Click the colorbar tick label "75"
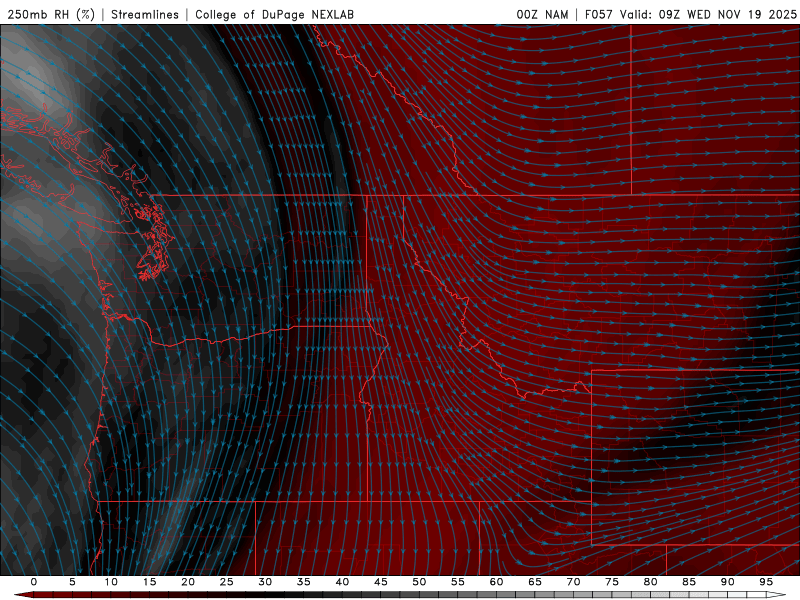The image size is (800, 600). 612,582
